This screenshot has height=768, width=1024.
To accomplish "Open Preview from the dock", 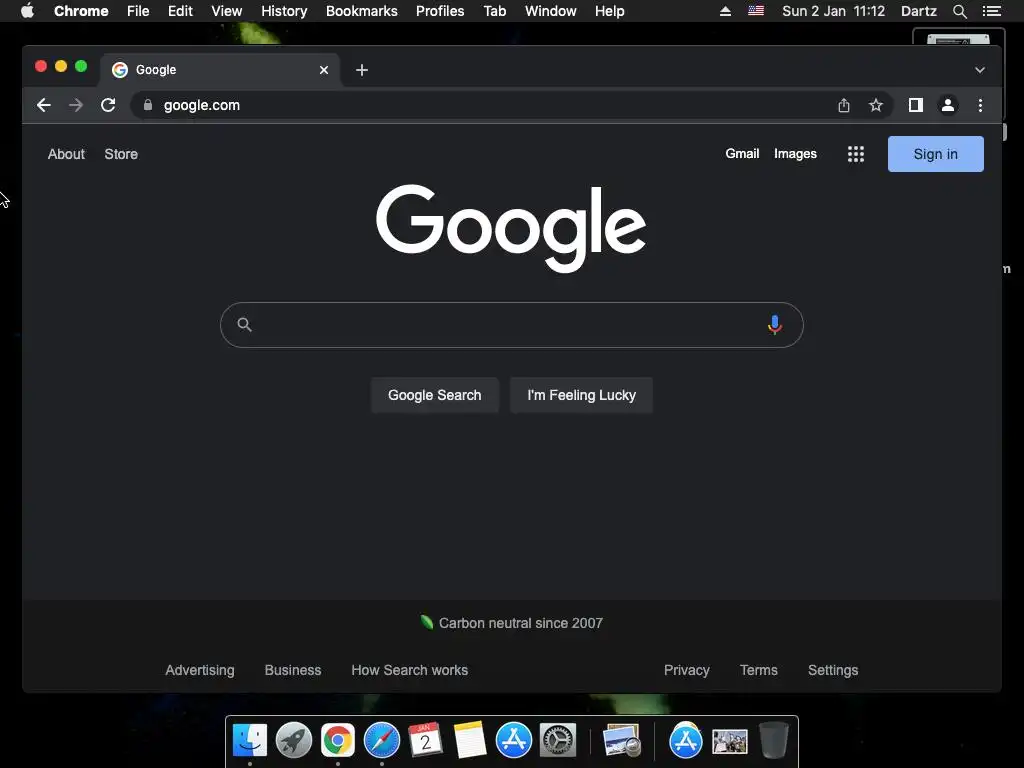I will click(x=622, y=741).
